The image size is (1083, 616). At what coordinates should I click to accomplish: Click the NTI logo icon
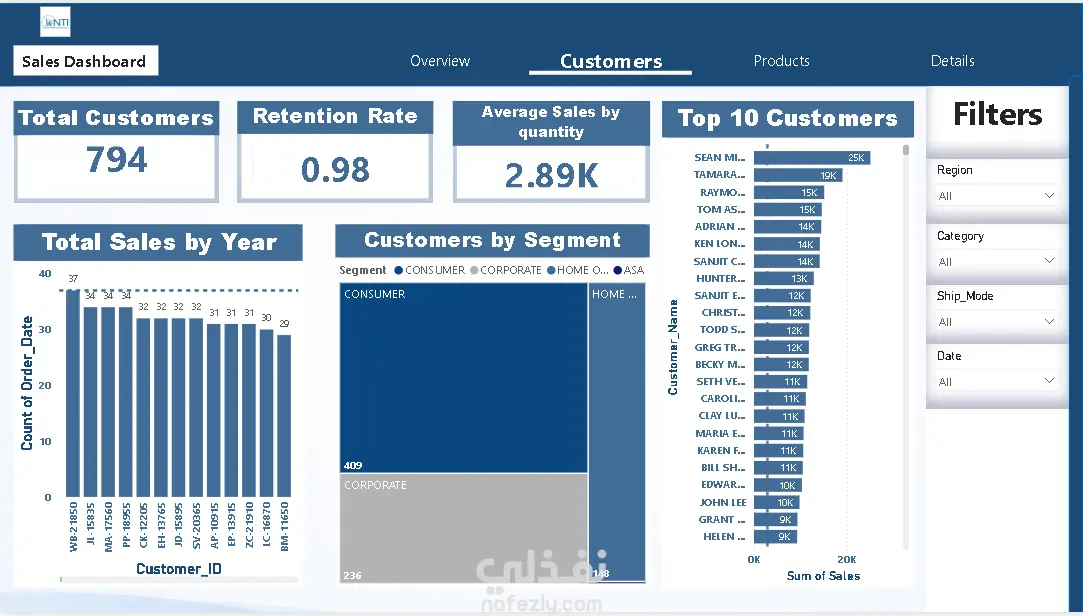tap(55, 22)
